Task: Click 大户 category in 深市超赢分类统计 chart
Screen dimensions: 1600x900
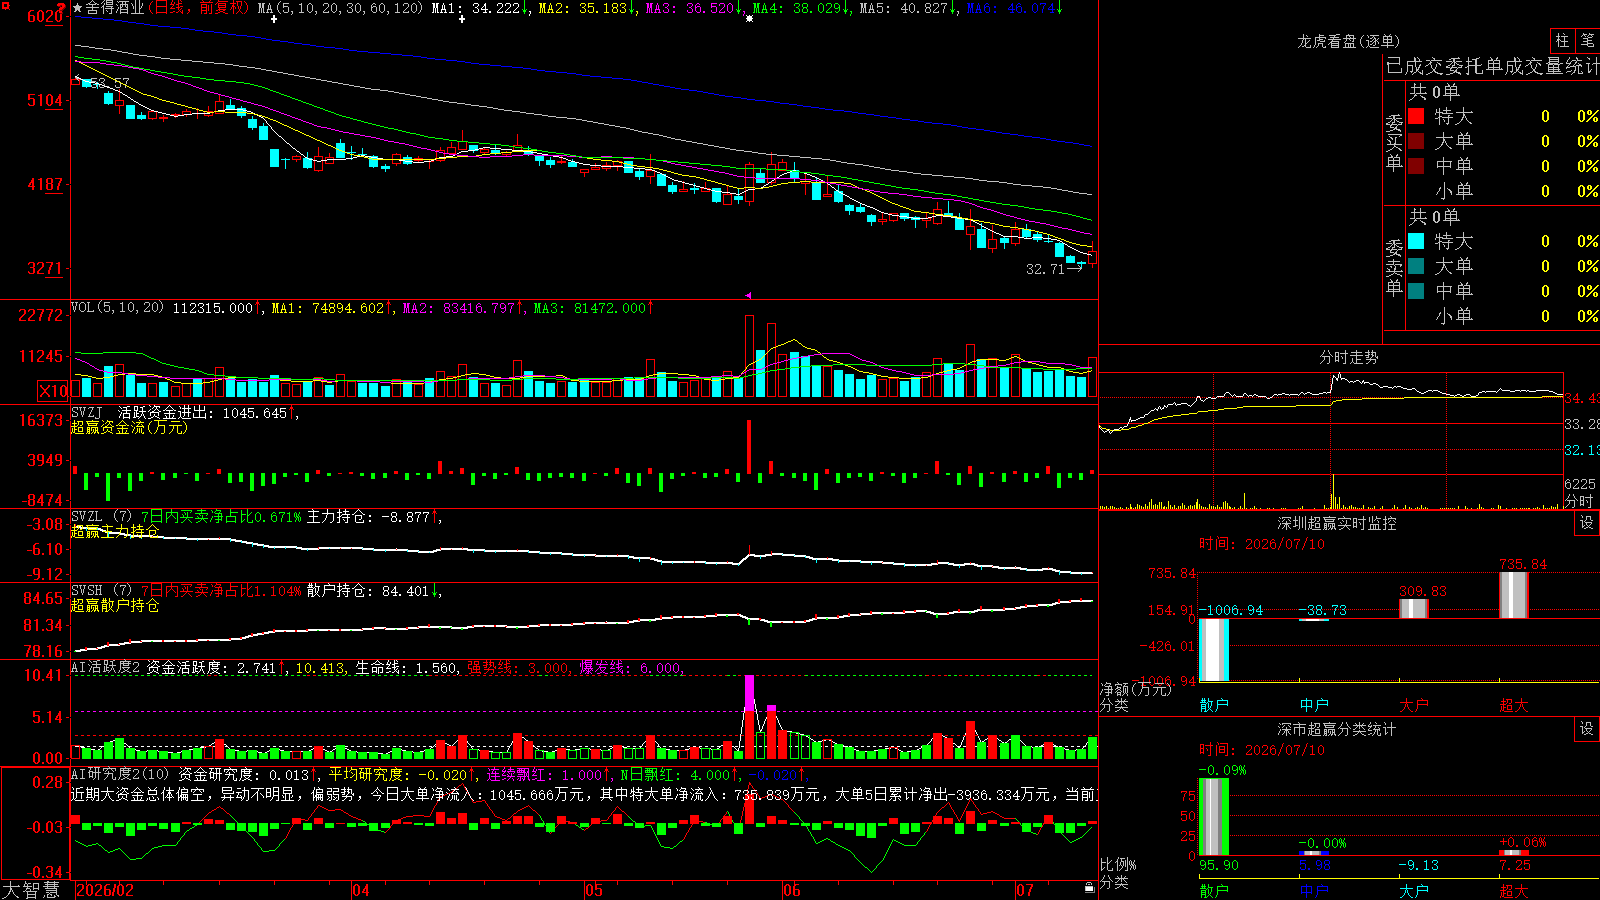Action: click(1414, 891)
